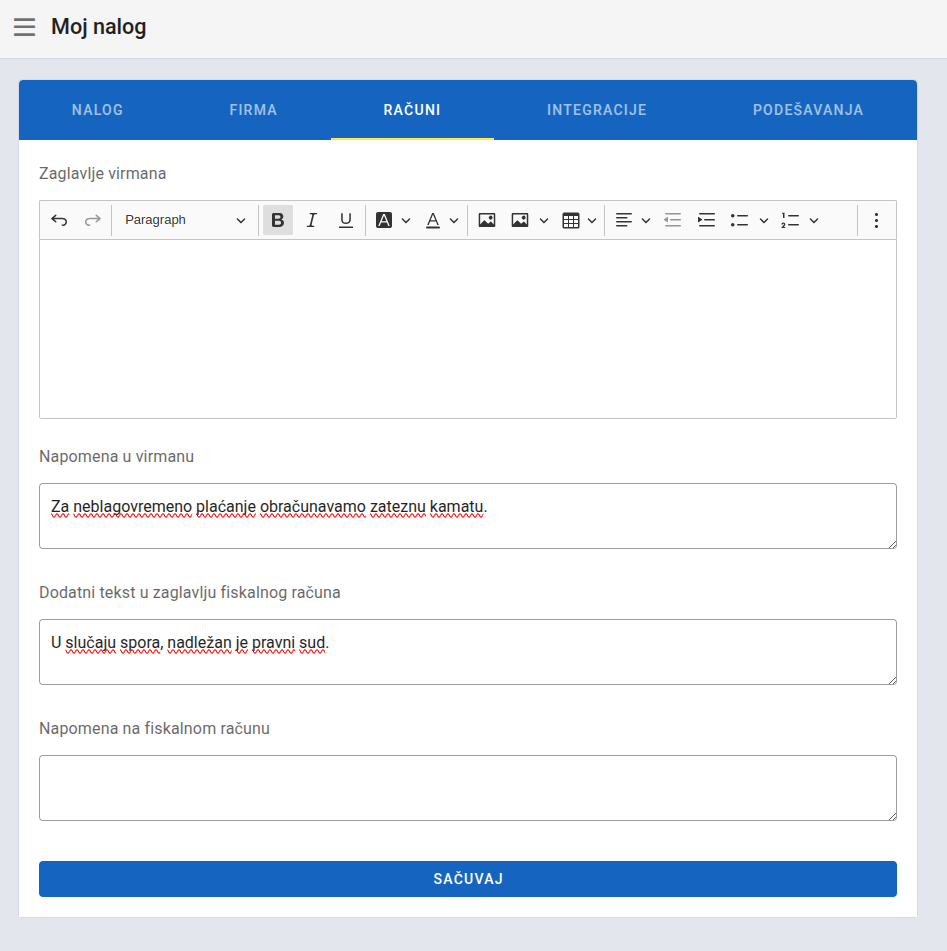Click the text alignment icon

(624, 220)
